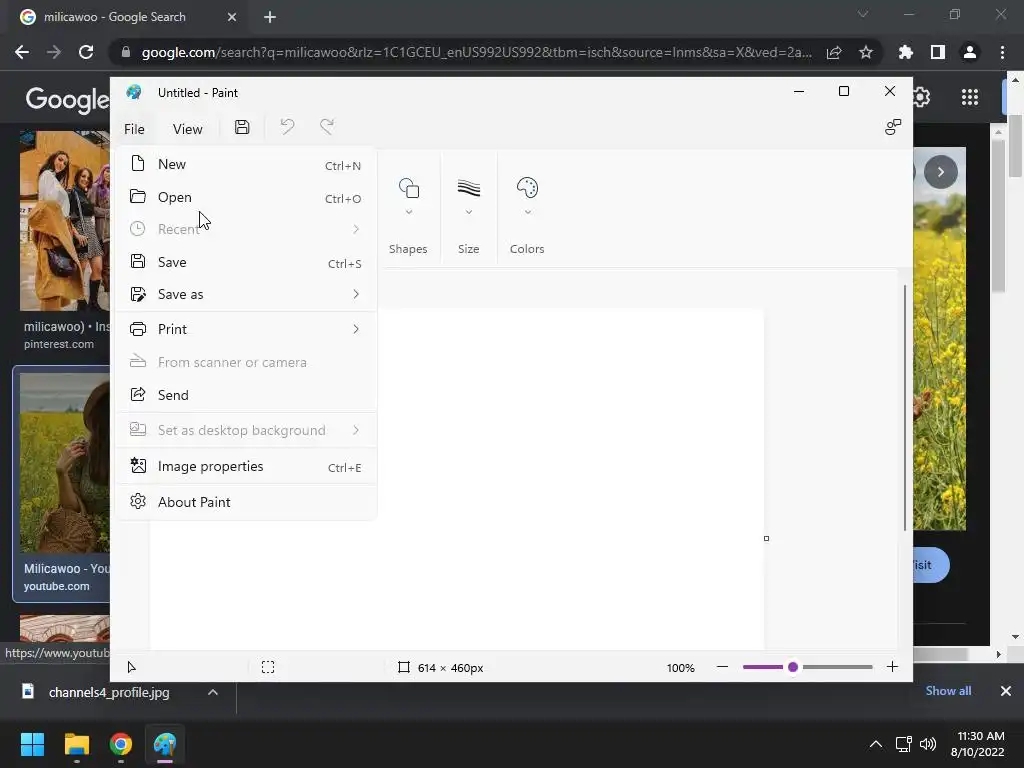Choose Open from the File menu
1024x768 pixels.
point(246,197)
